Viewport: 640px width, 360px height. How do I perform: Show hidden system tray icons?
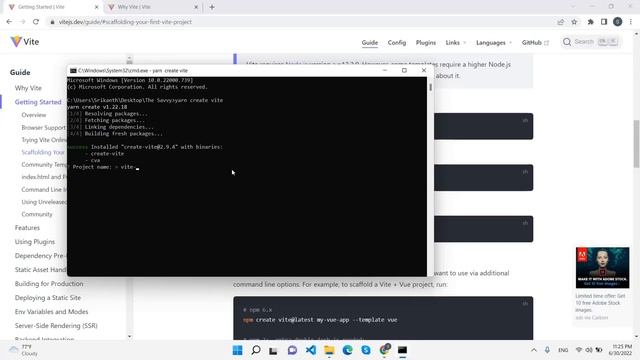[533, 350]
